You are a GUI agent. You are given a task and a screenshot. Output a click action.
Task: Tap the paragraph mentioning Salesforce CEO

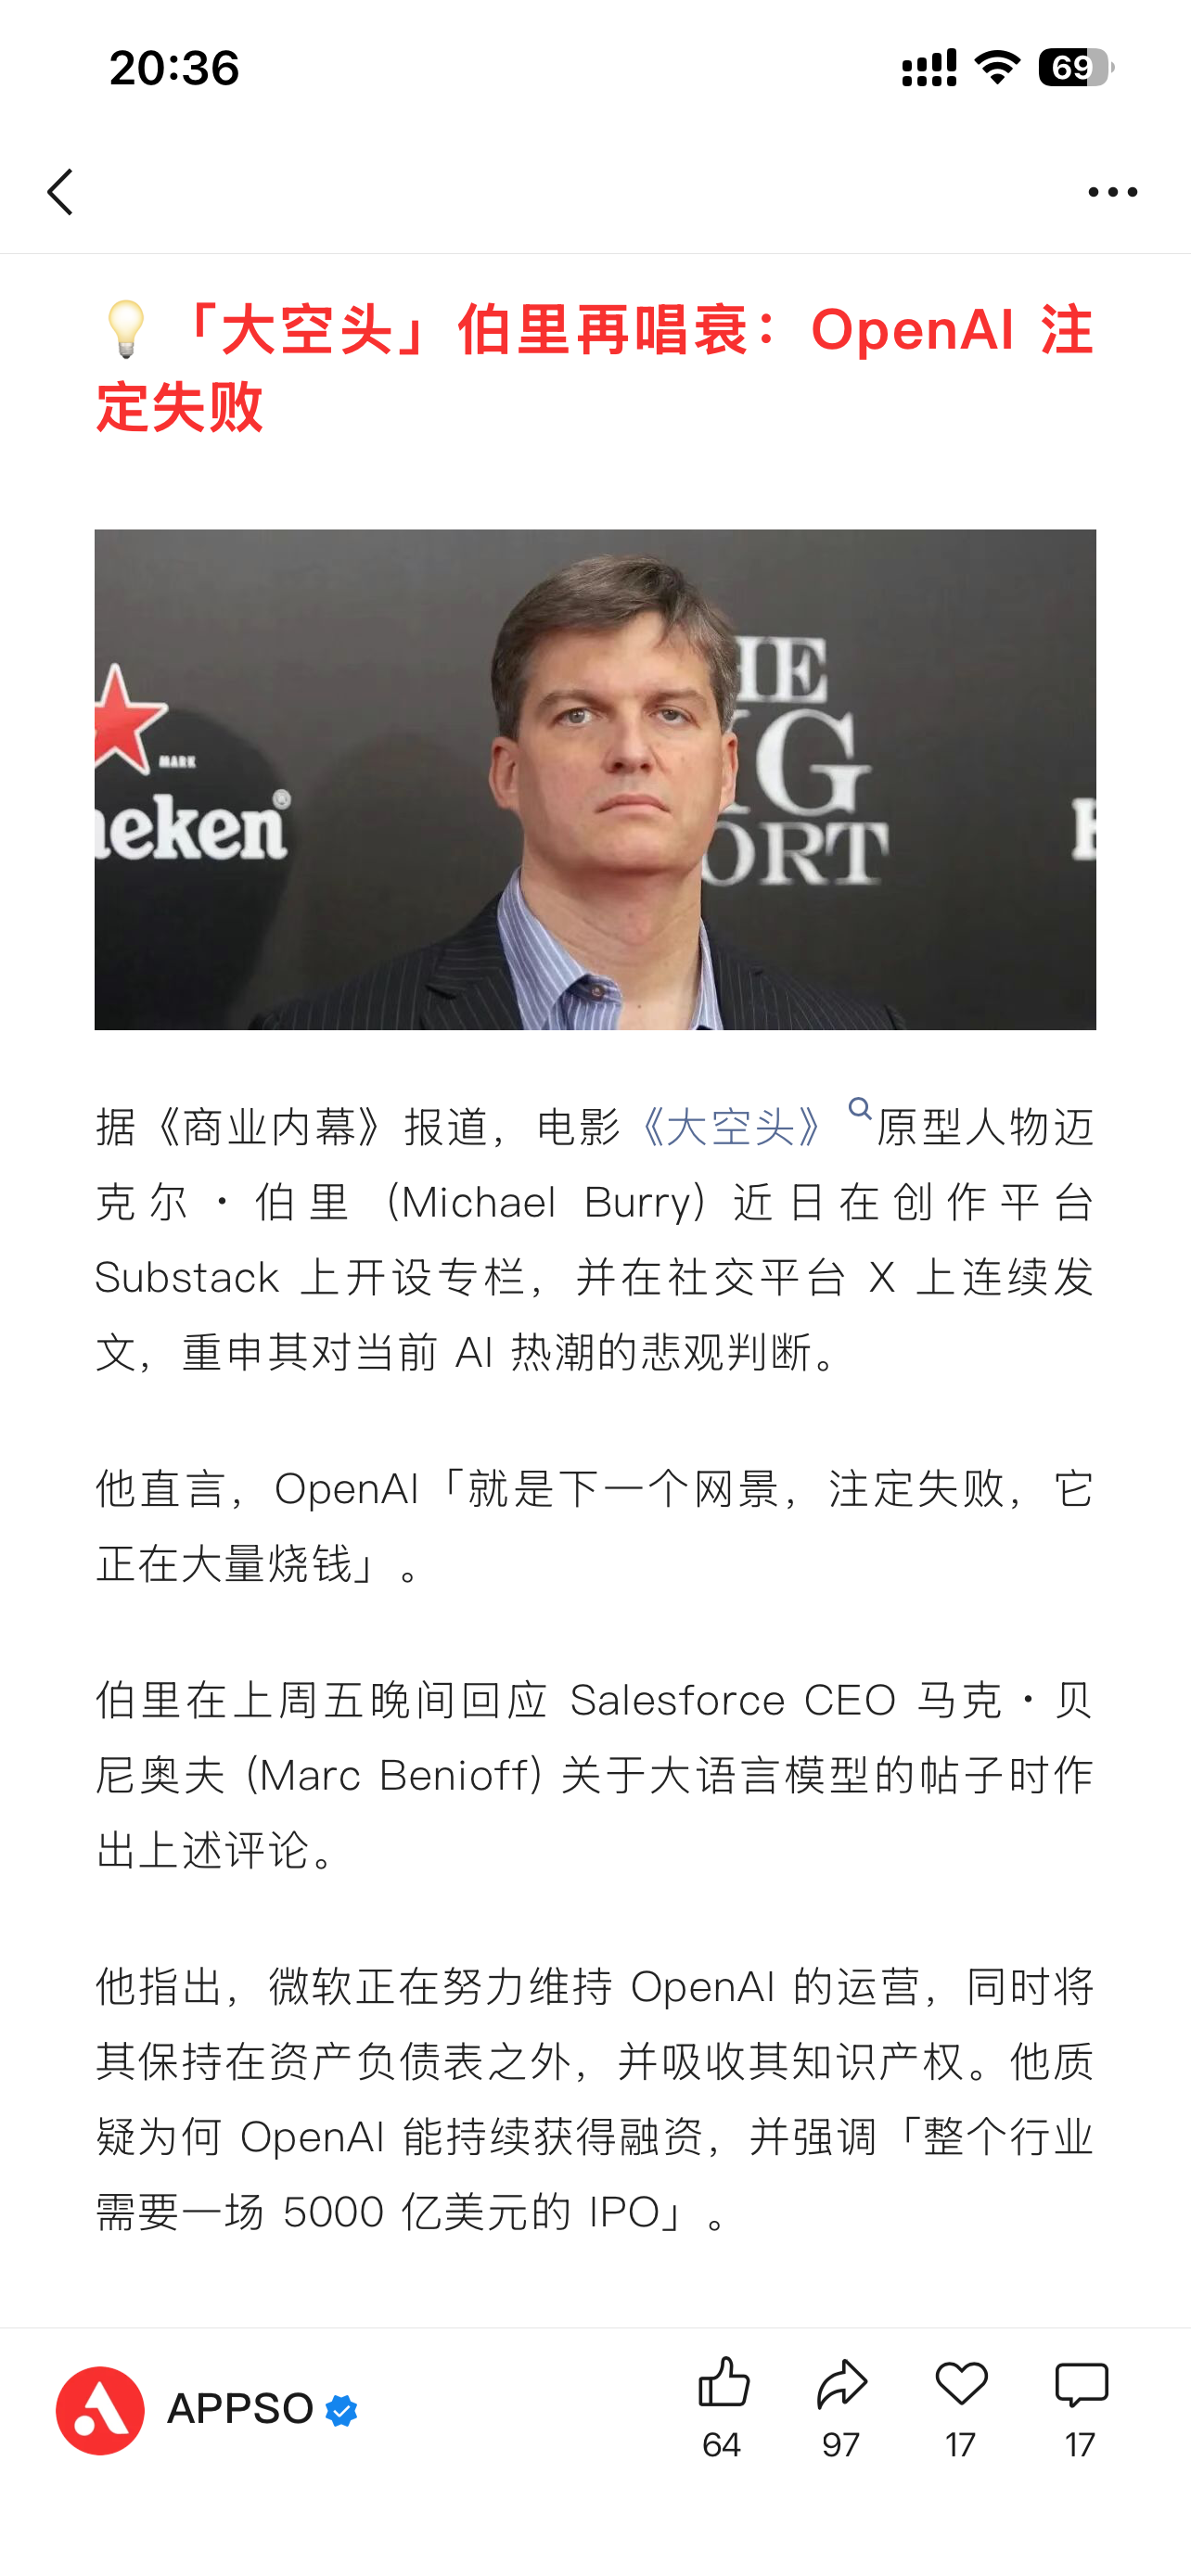(595, 1775)
